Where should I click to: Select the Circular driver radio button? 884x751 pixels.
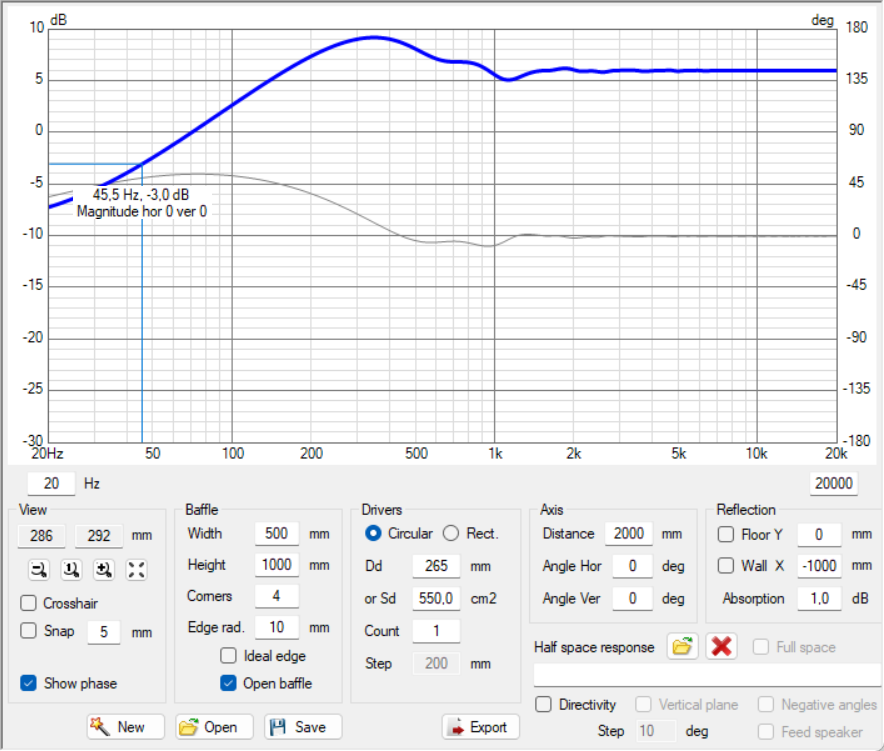click(x=373, y=533)
